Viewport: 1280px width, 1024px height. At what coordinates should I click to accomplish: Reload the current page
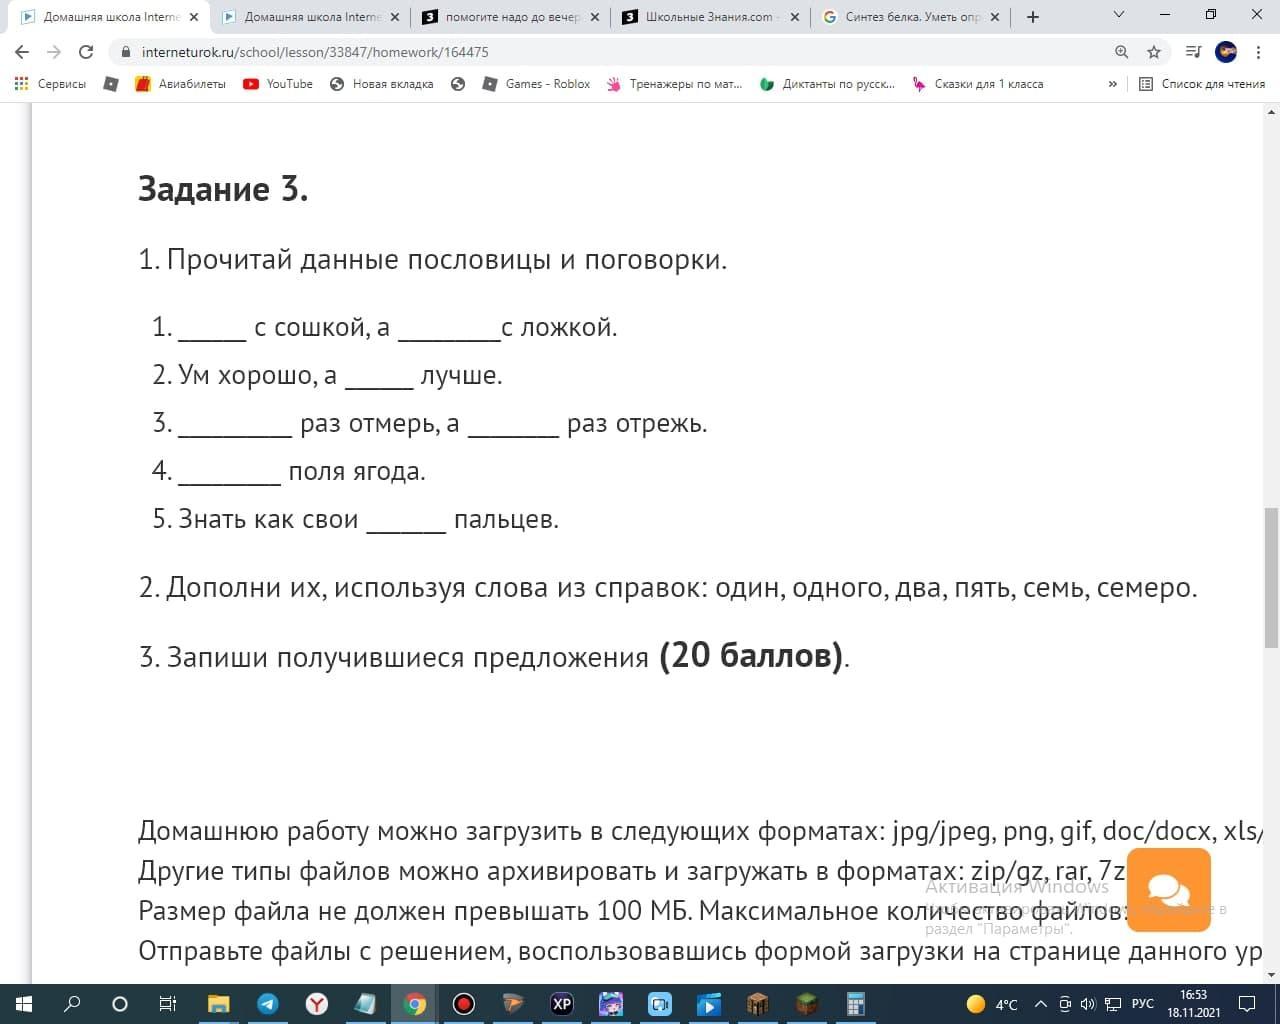coord(86,52)
